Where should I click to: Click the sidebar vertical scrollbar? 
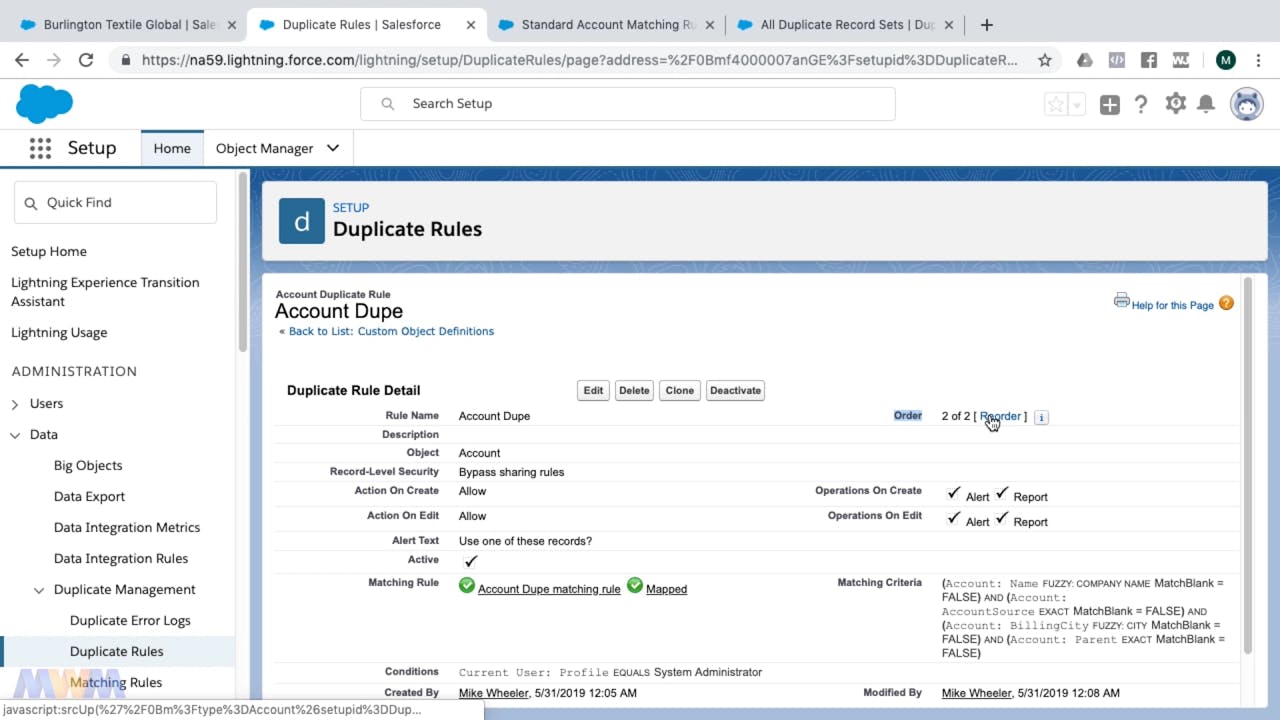pyautogui.click(x=242, y=262)
